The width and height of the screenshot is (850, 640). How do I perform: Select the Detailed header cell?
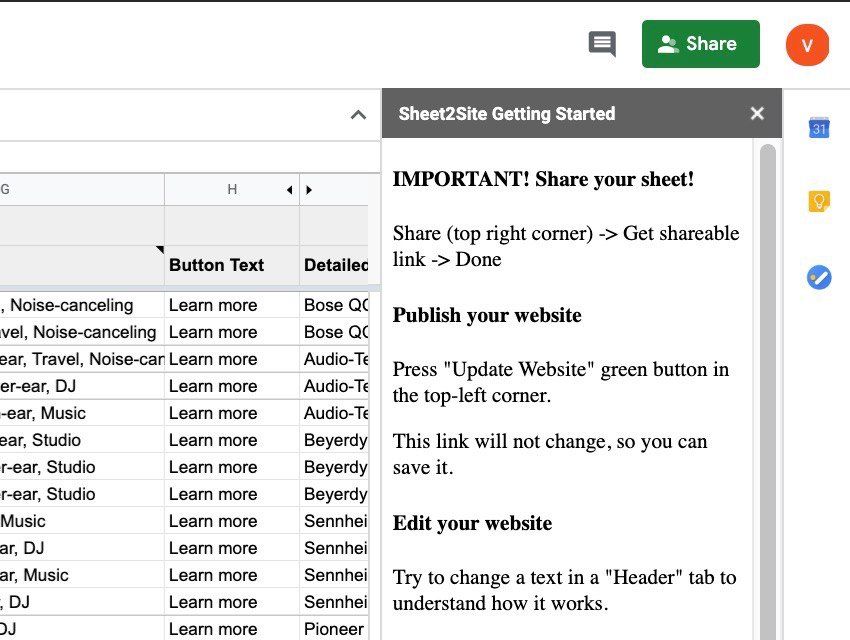coord(334,265)
